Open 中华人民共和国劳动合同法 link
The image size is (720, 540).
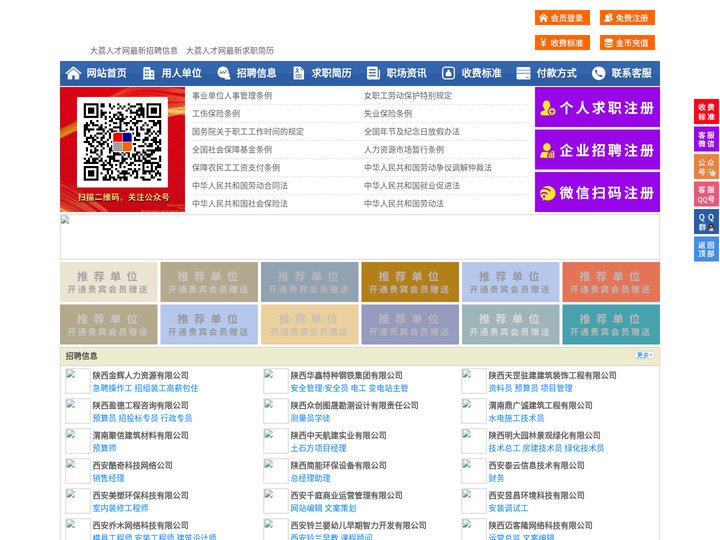click(240, 186)
